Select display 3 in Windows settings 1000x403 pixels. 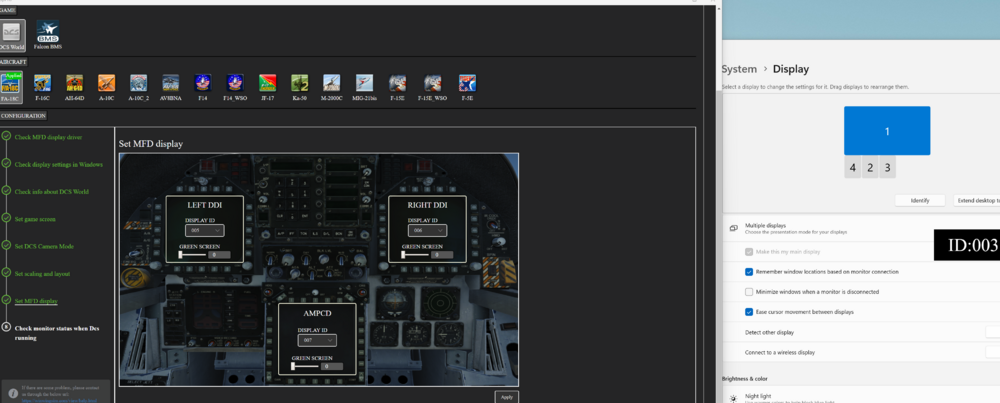[887, 168]
